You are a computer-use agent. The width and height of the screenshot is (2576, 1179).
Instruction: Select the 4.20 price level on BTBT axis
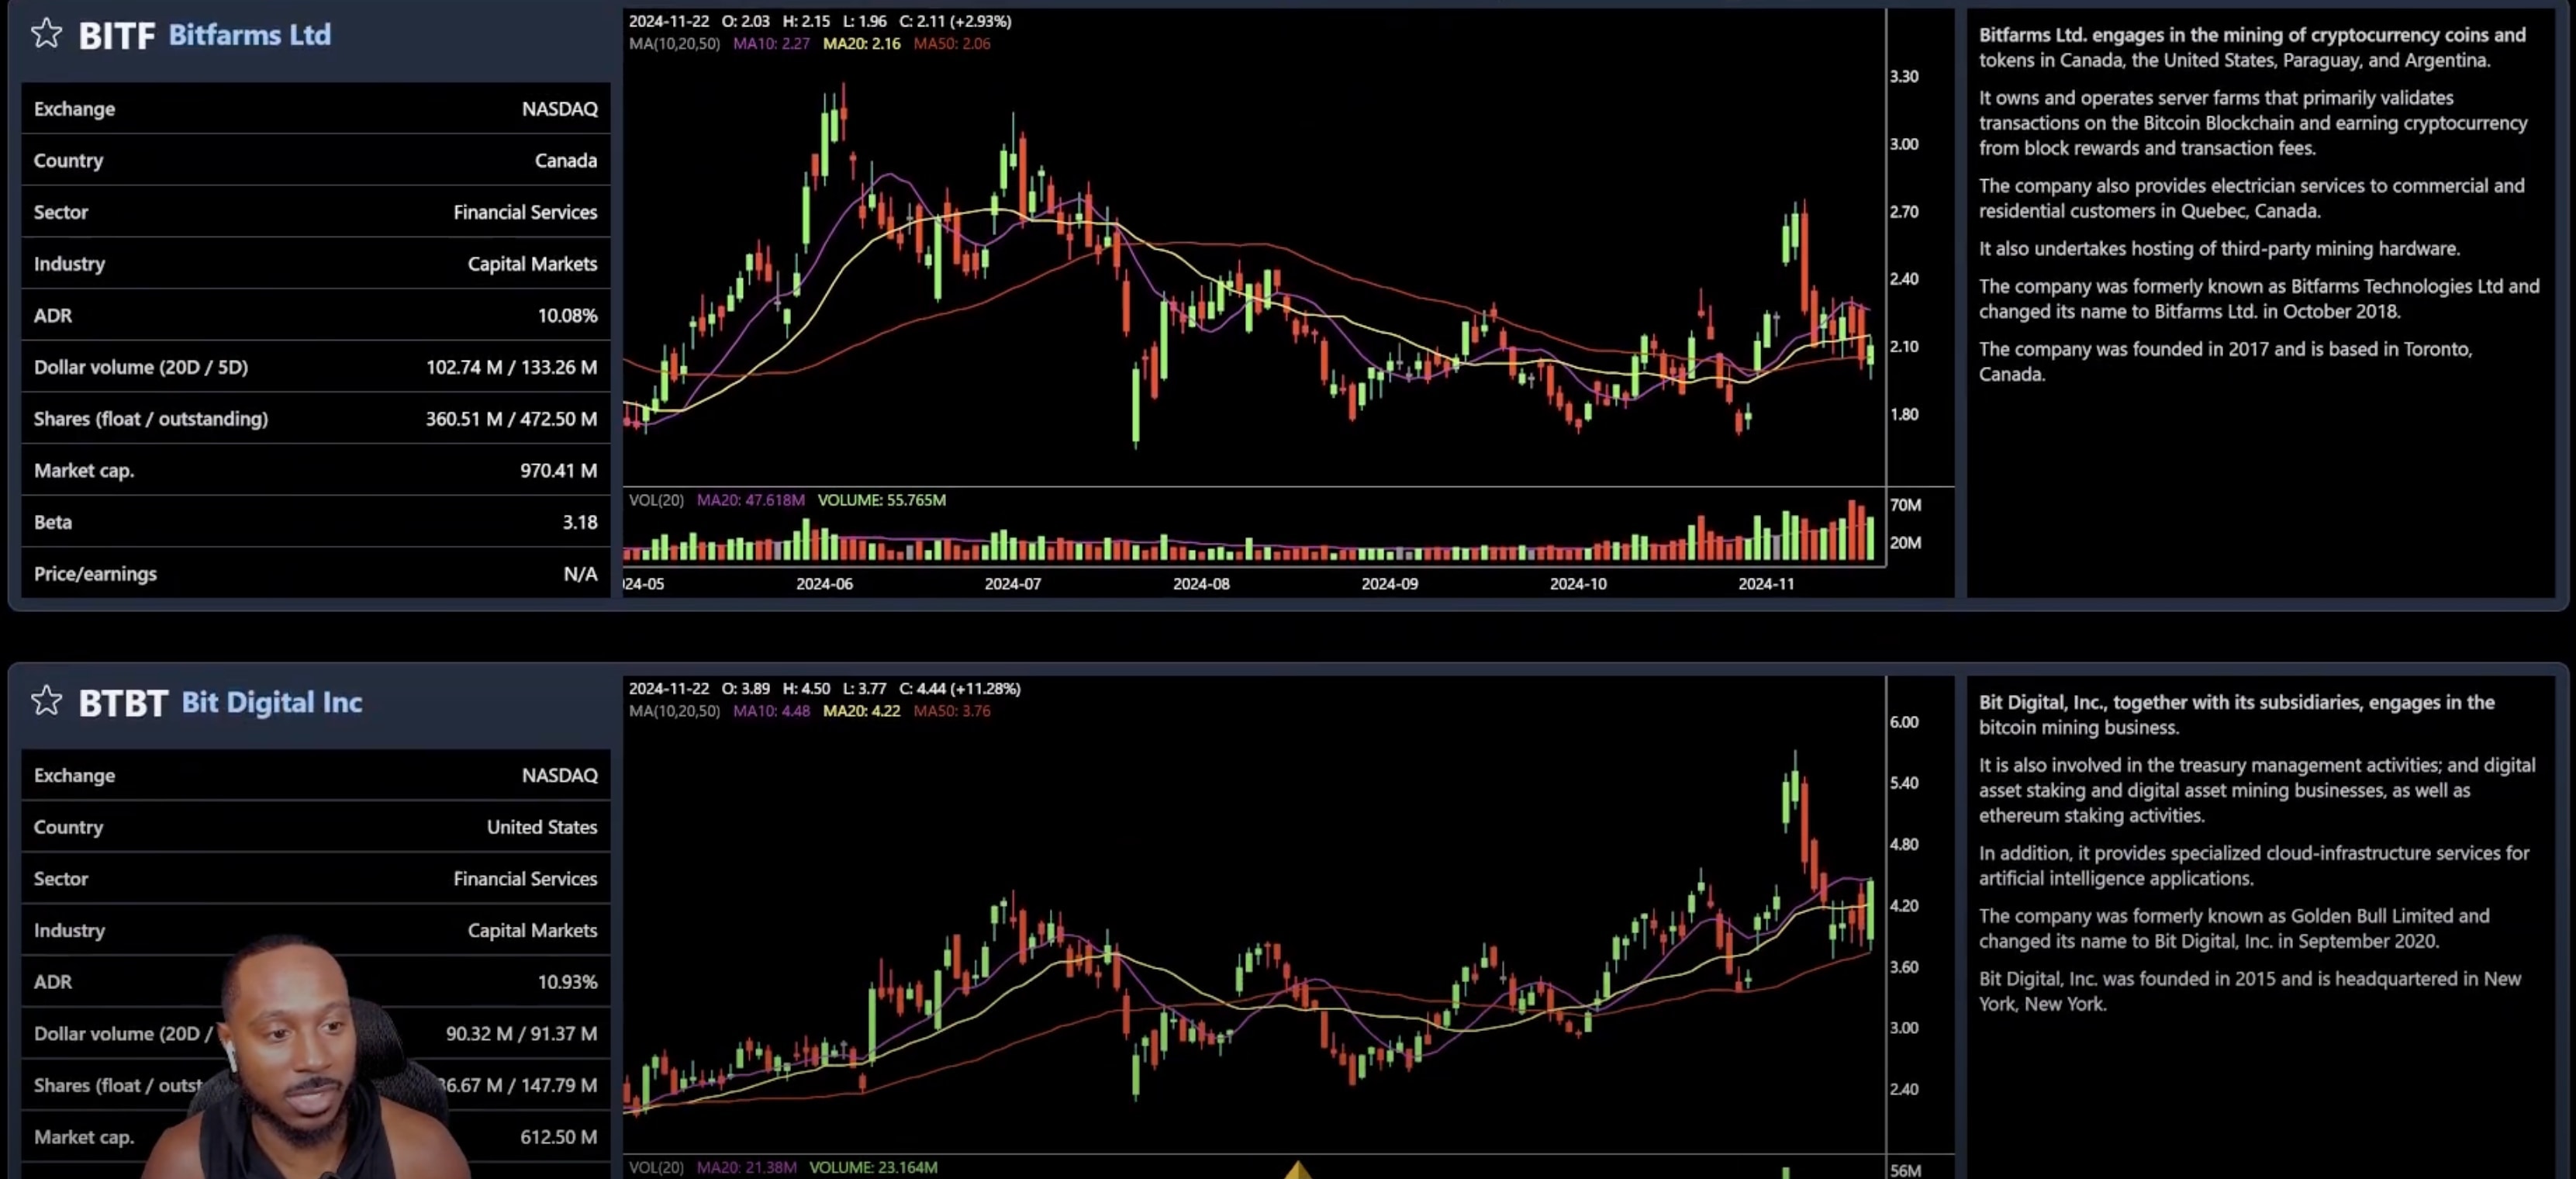[1904, 906]
